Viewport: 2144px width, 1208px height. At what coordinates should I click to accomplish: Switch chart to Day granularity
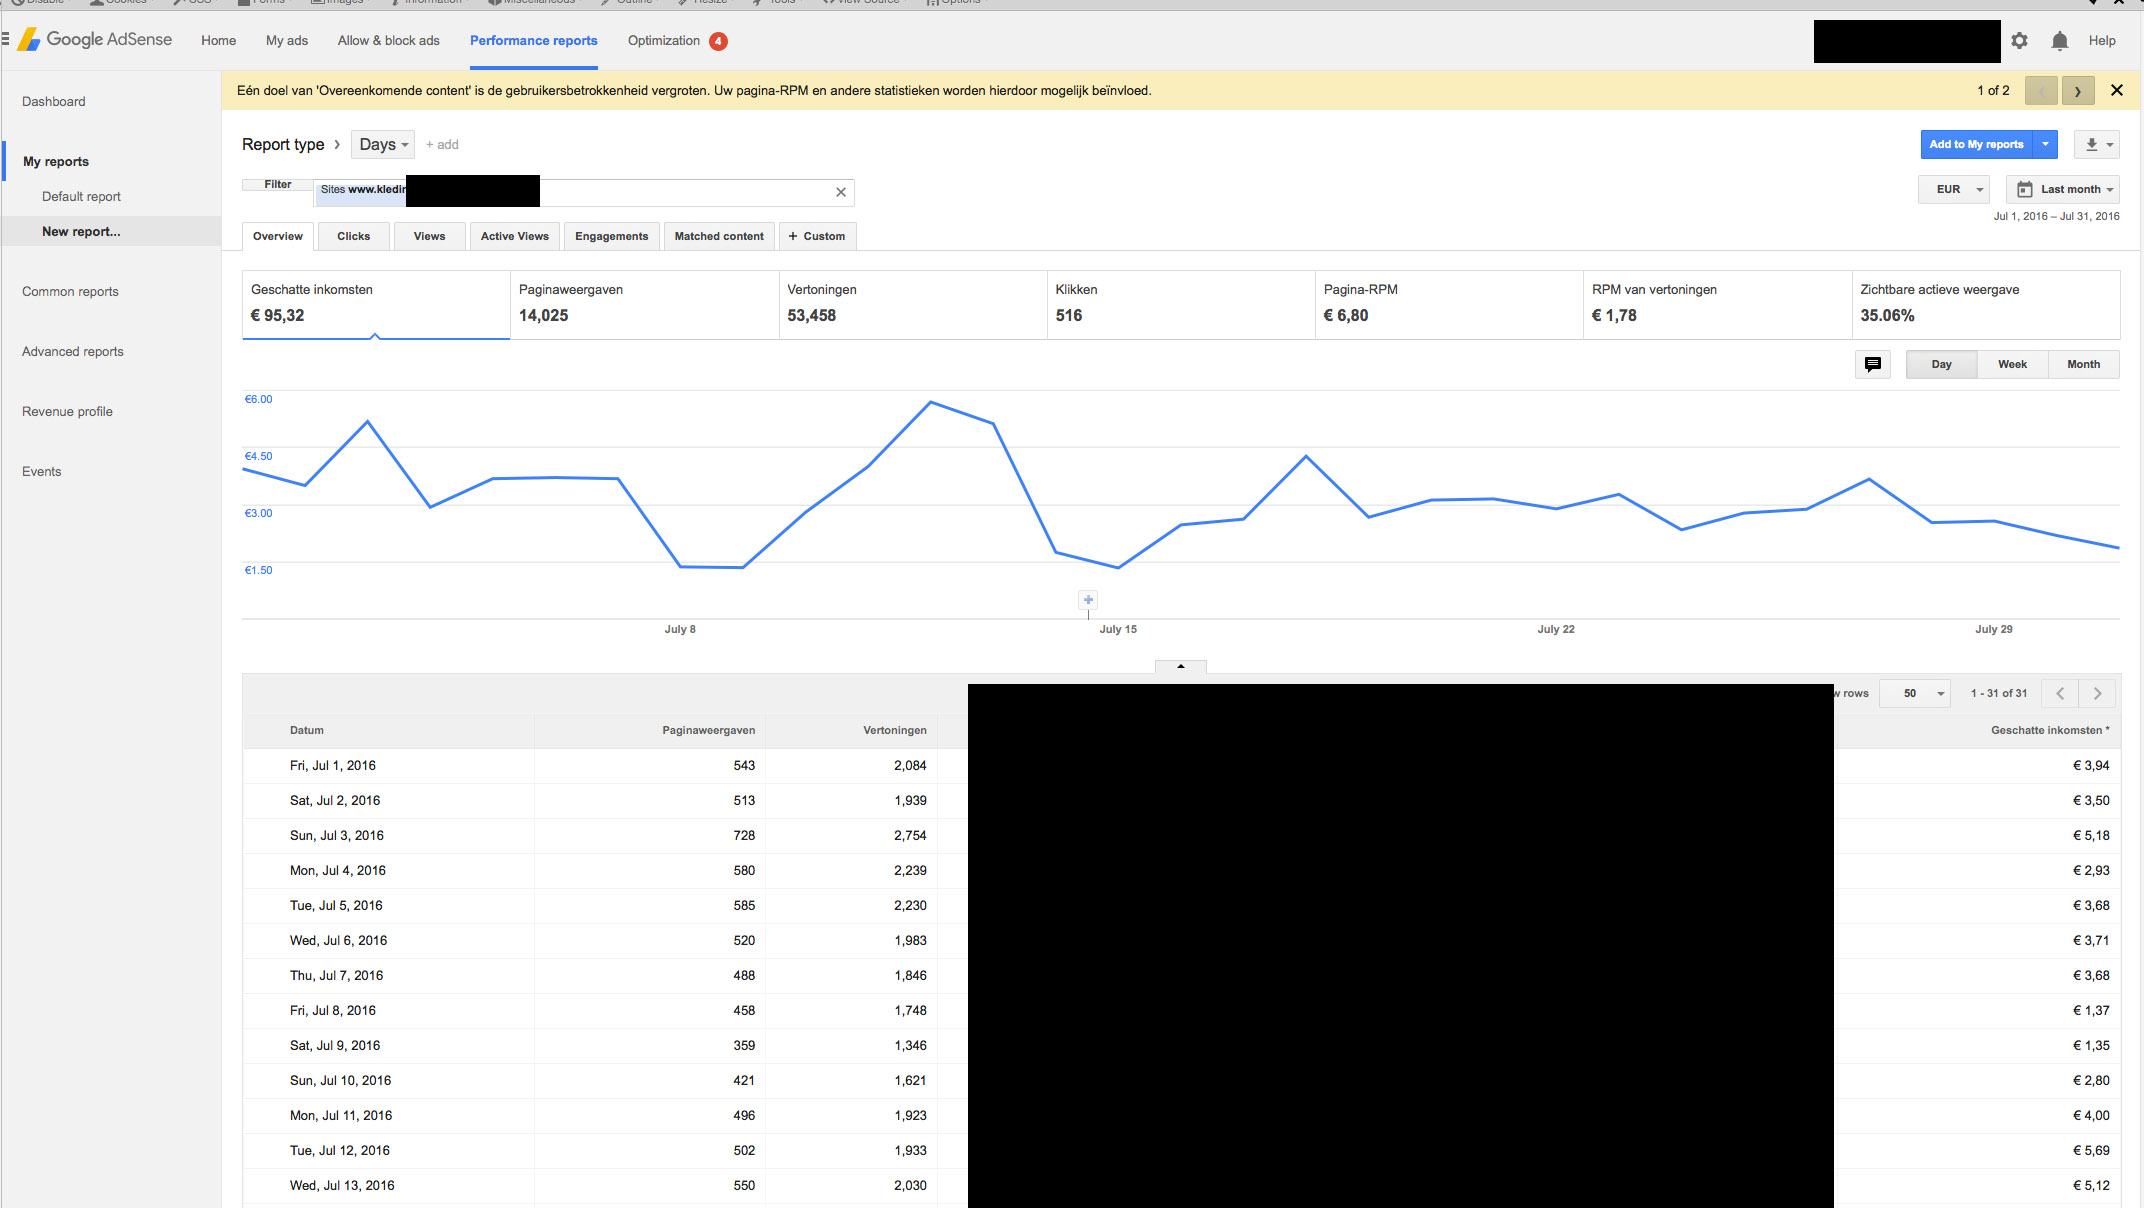pos(1941,364)
